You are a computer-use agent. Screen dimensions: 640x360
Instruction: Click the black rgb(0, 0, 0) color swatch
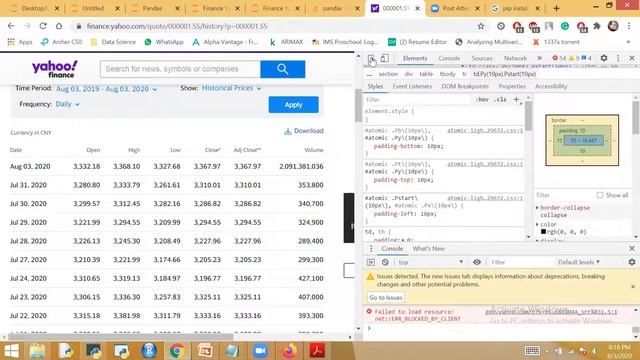click(543, 232)
